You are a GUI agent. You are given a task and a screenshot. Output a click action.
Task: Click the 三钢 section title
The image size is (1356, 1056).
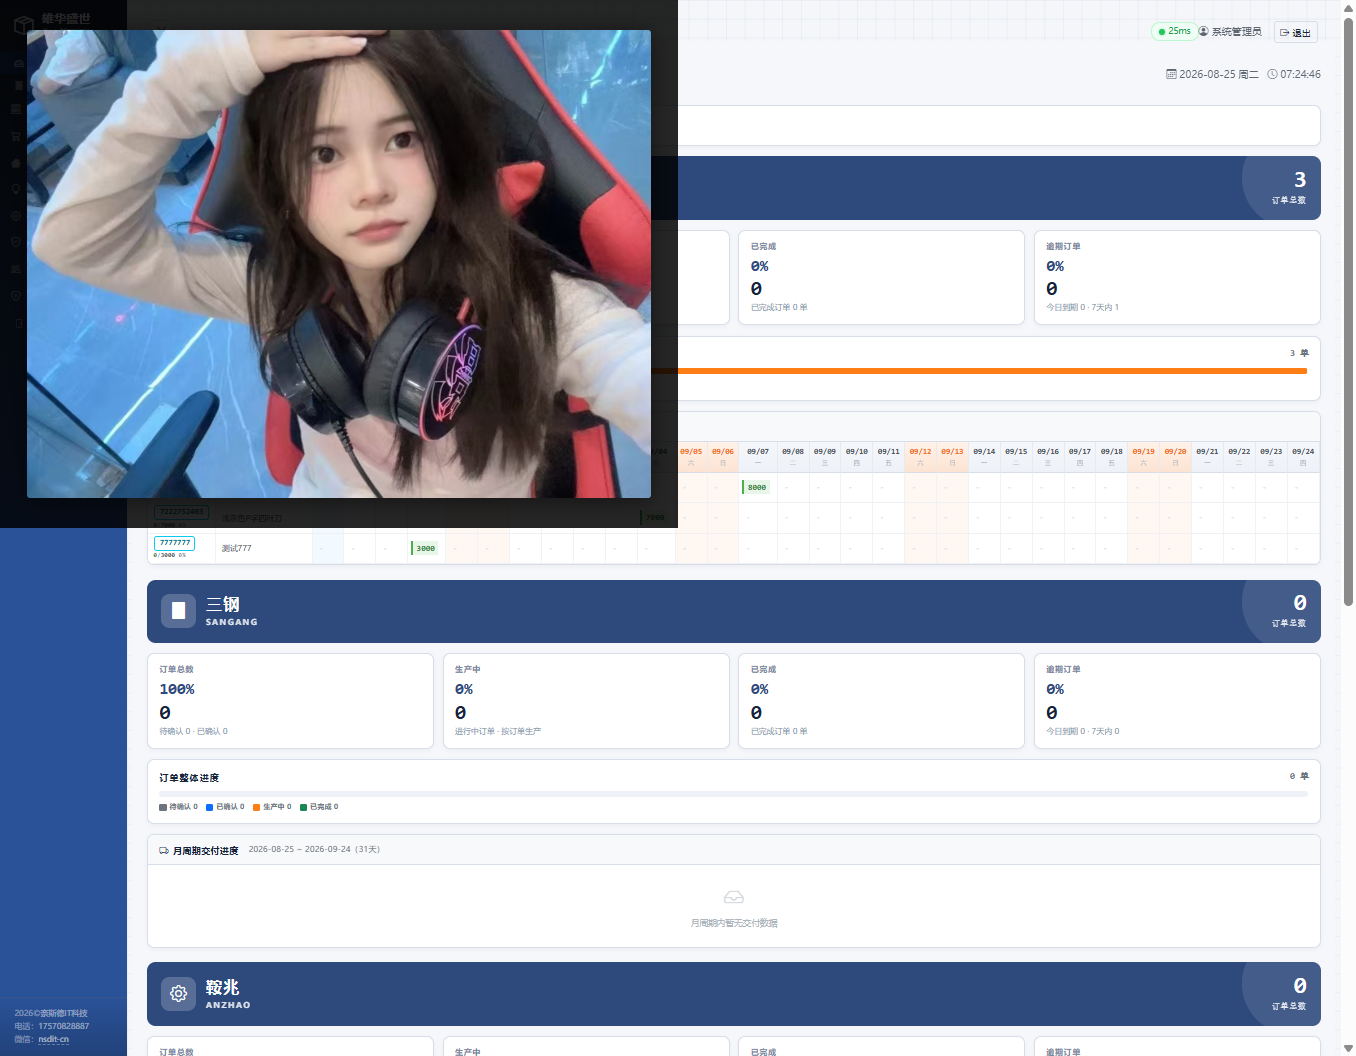click(x=222, y=604)
